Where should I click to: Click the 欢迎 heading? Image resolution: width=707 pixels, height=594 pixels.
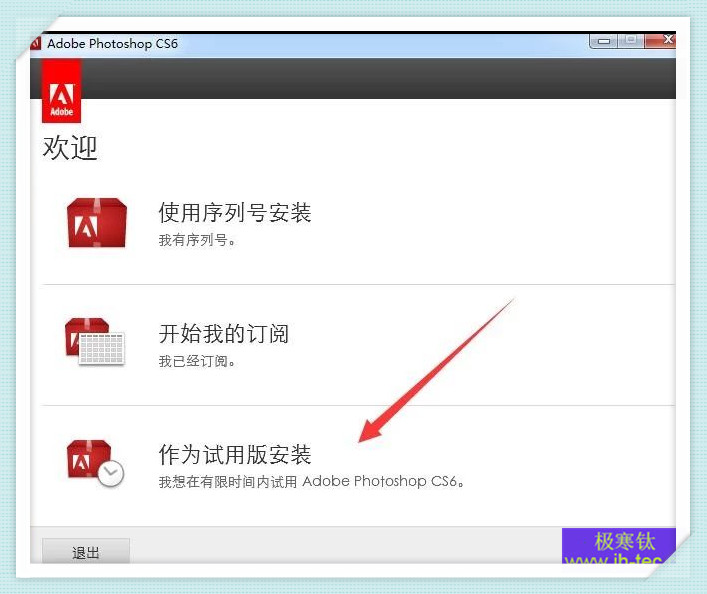coord(70,147)
